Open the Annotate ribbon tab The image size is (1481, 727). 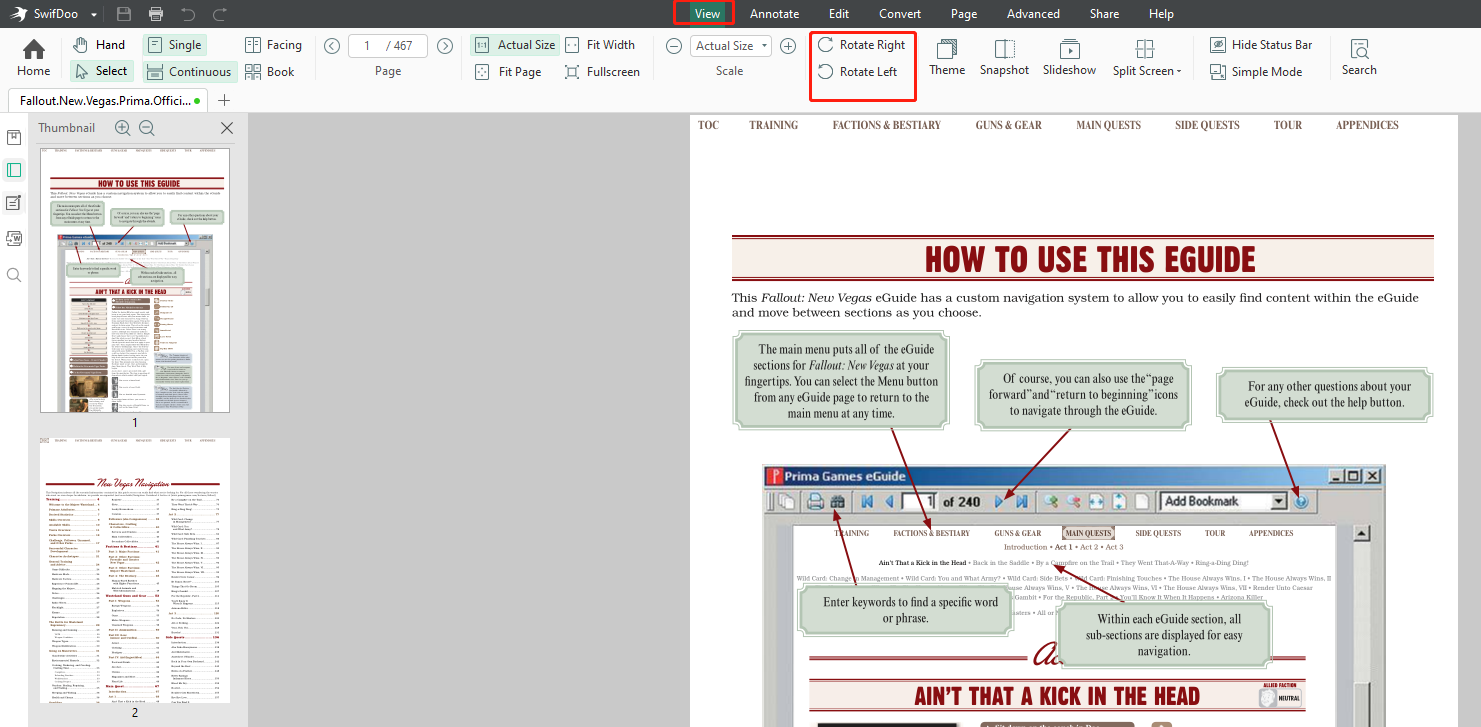coord(774,14)
